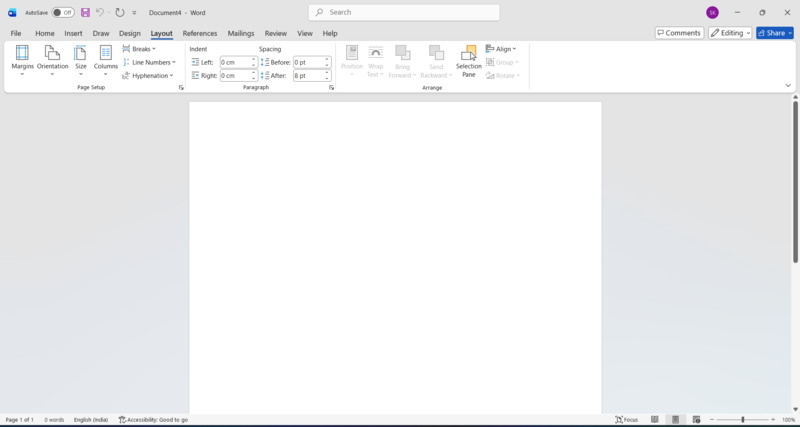Click the Send Backward icon

point(436,53)
